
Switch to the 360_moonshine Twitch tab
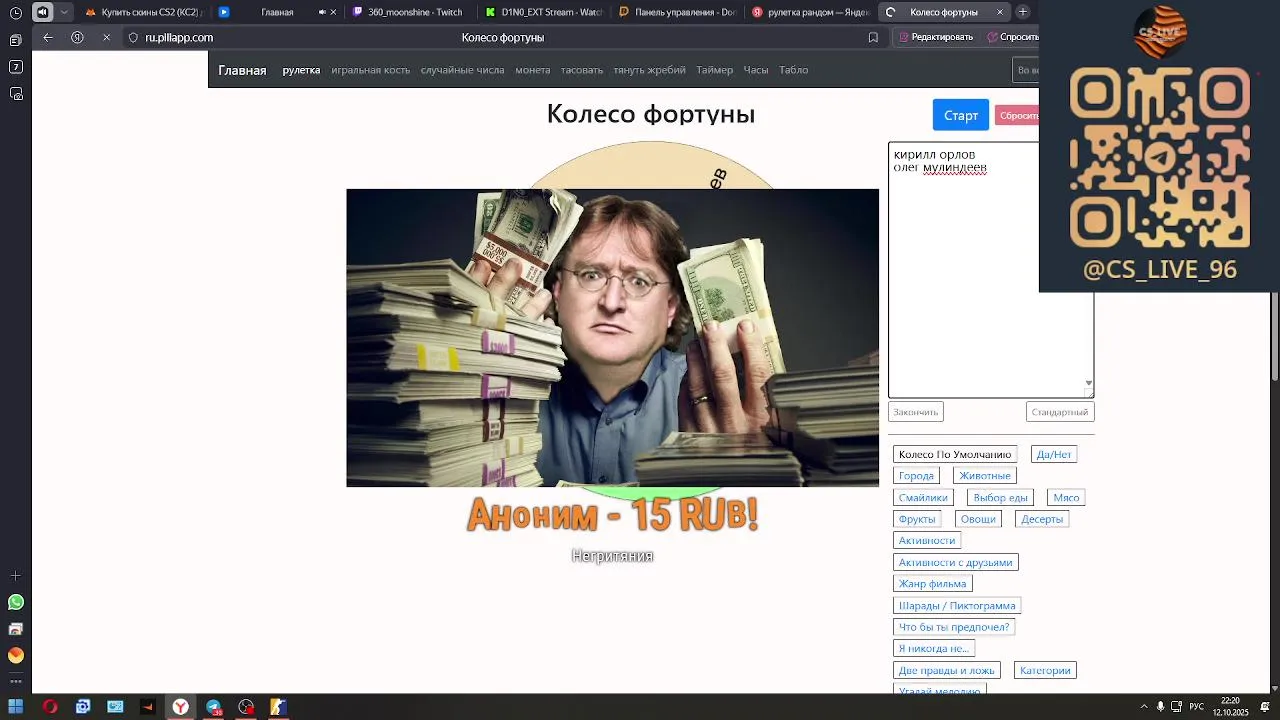pyautogui.click(x=407, y=12)
